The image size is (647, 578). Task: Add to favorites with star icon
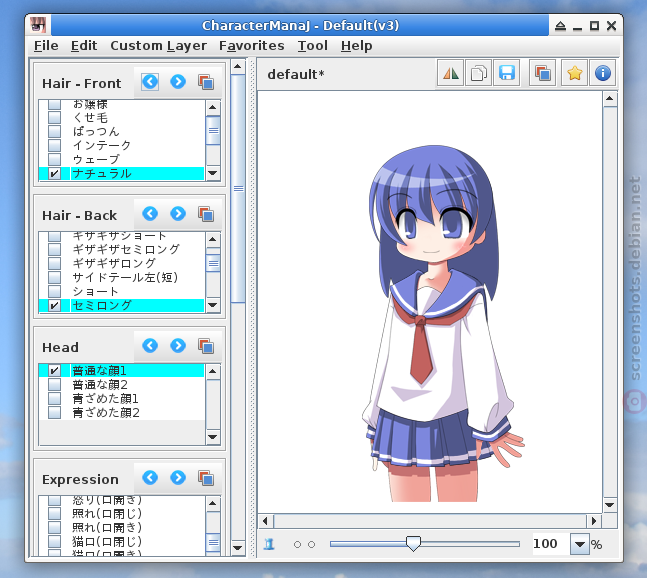[574, 73]
